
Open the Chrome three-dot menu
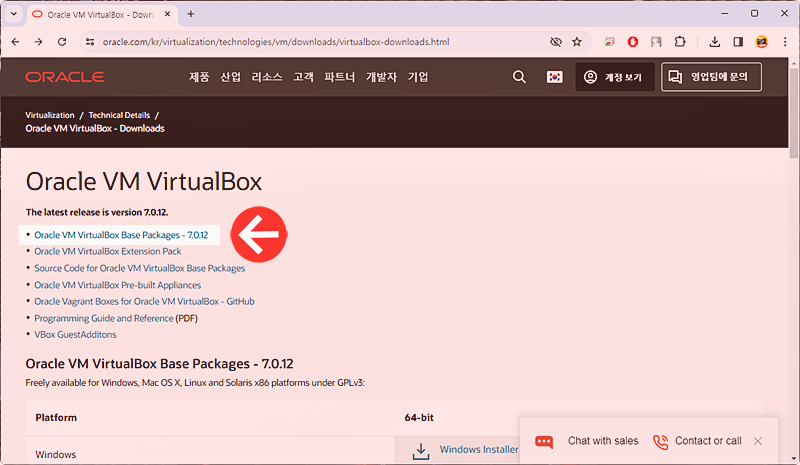click(x=785, y=42)
